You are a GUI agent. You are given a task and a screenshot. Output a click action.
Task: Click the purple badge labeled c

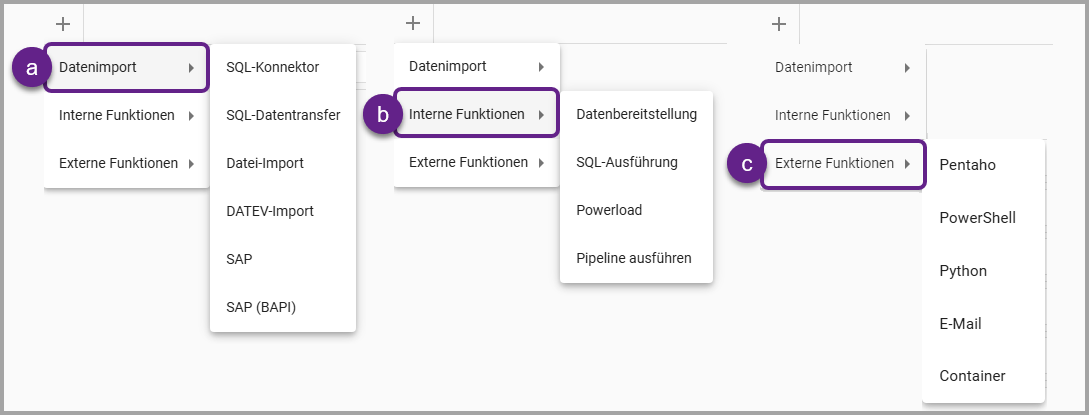tap(747, 163)
